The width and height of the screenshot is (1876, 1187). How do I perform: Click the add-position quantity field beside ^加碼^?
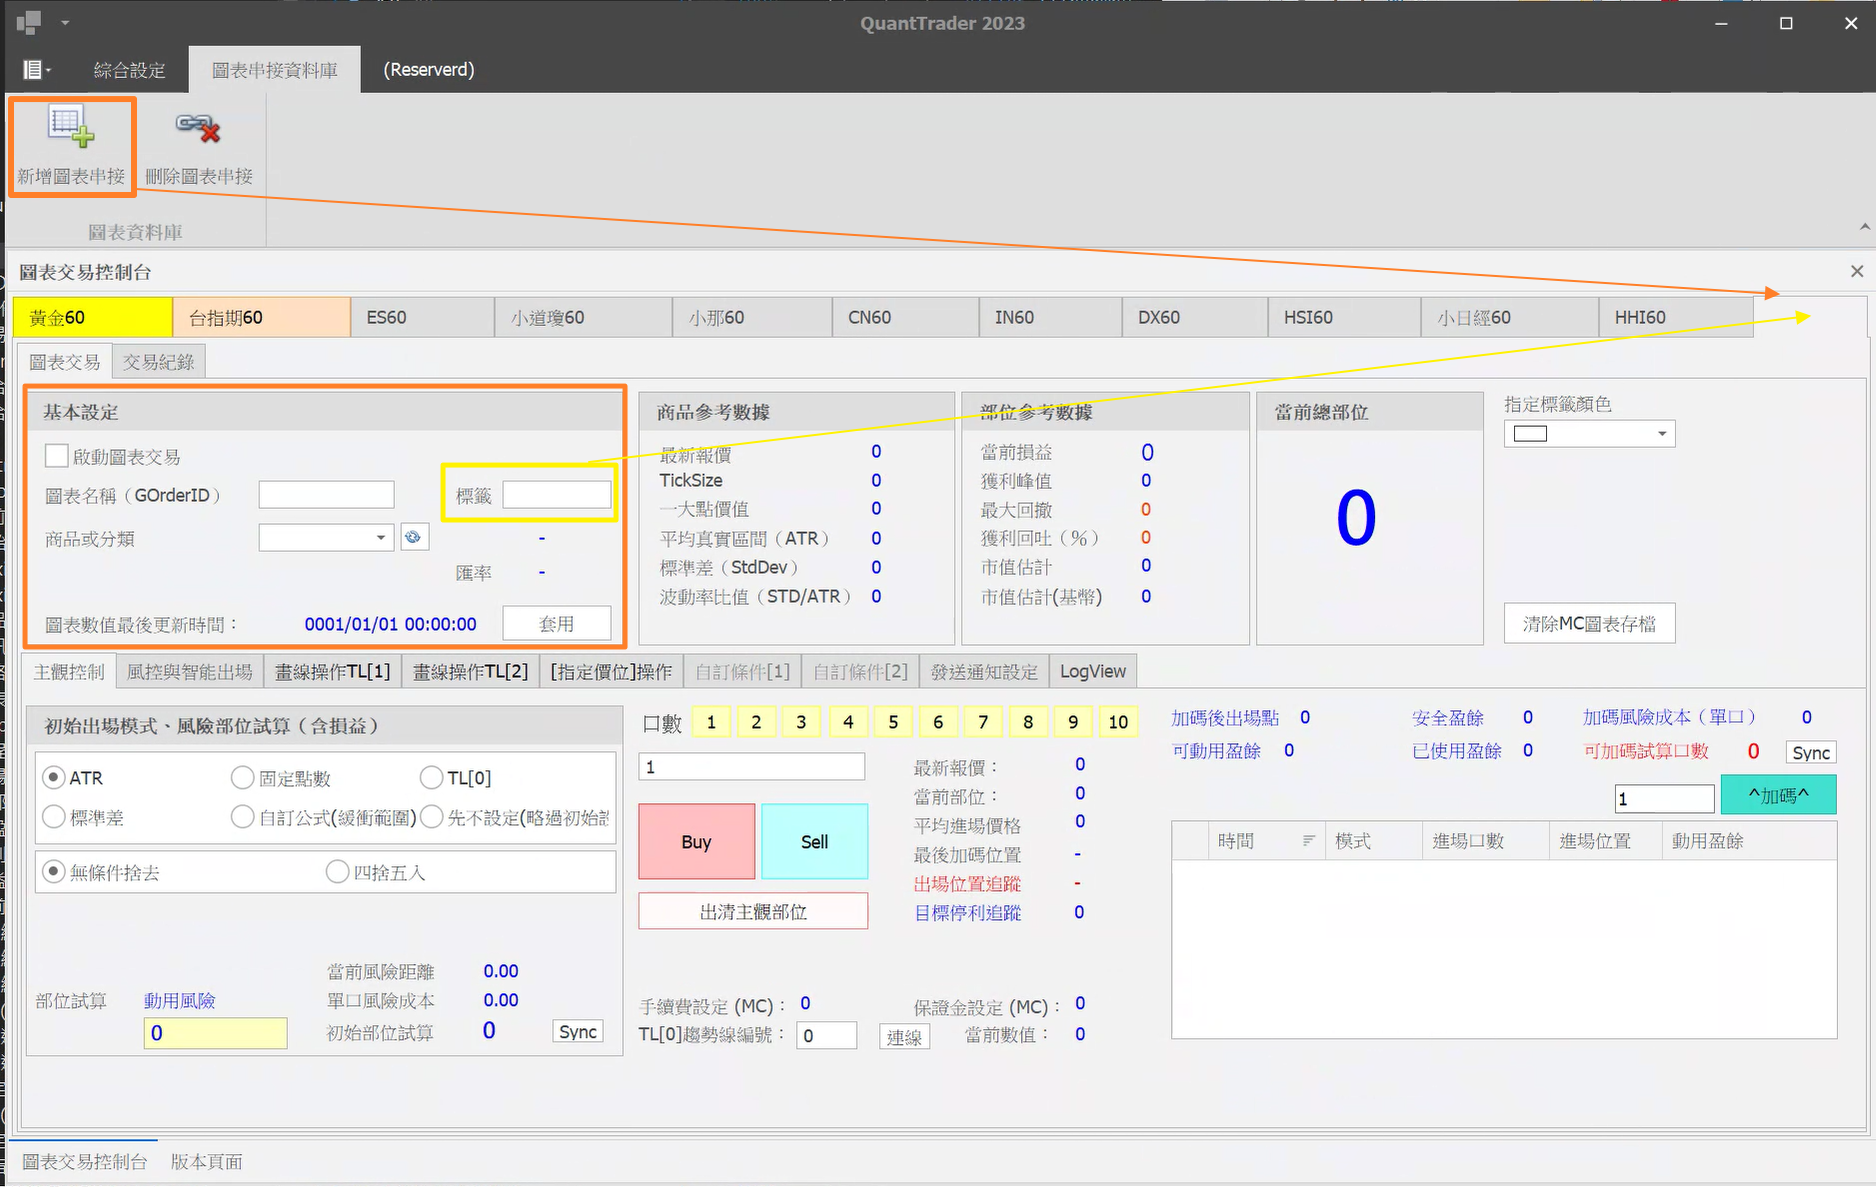(x=1665, y=798)
